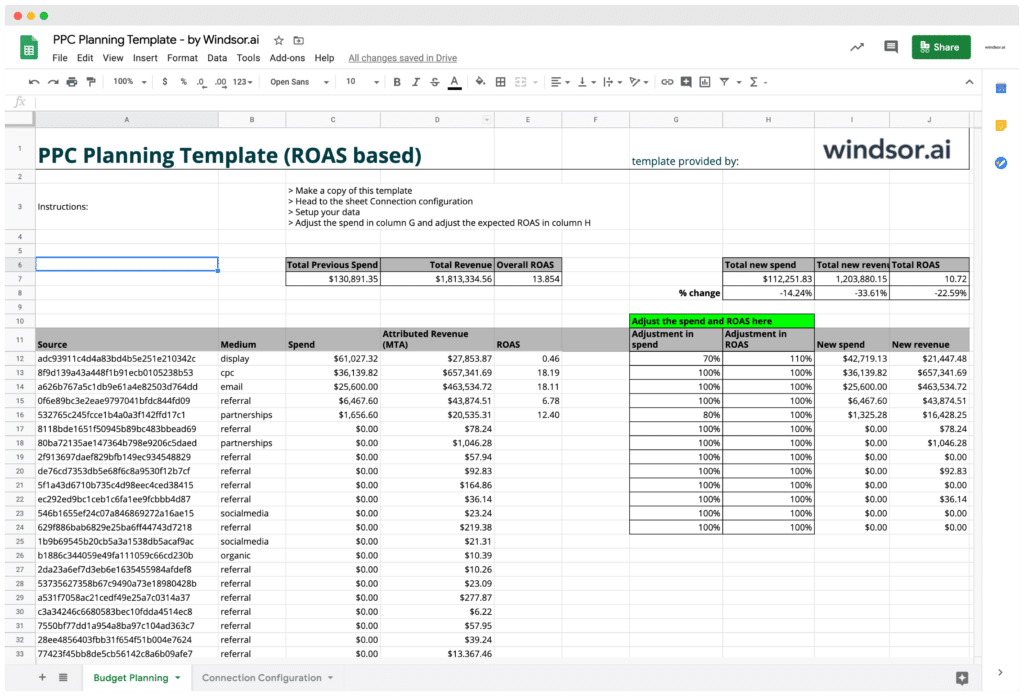
Task: Select the column A header
Action: click(127, 119)
